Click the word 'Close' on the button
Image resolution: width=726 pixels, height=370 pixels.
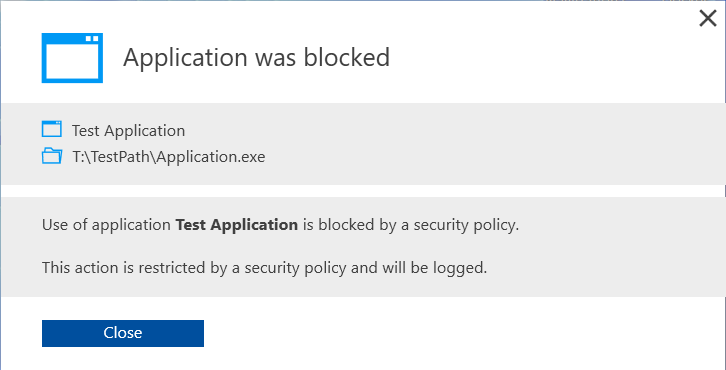pyautogui.click(x=123, y=333)
